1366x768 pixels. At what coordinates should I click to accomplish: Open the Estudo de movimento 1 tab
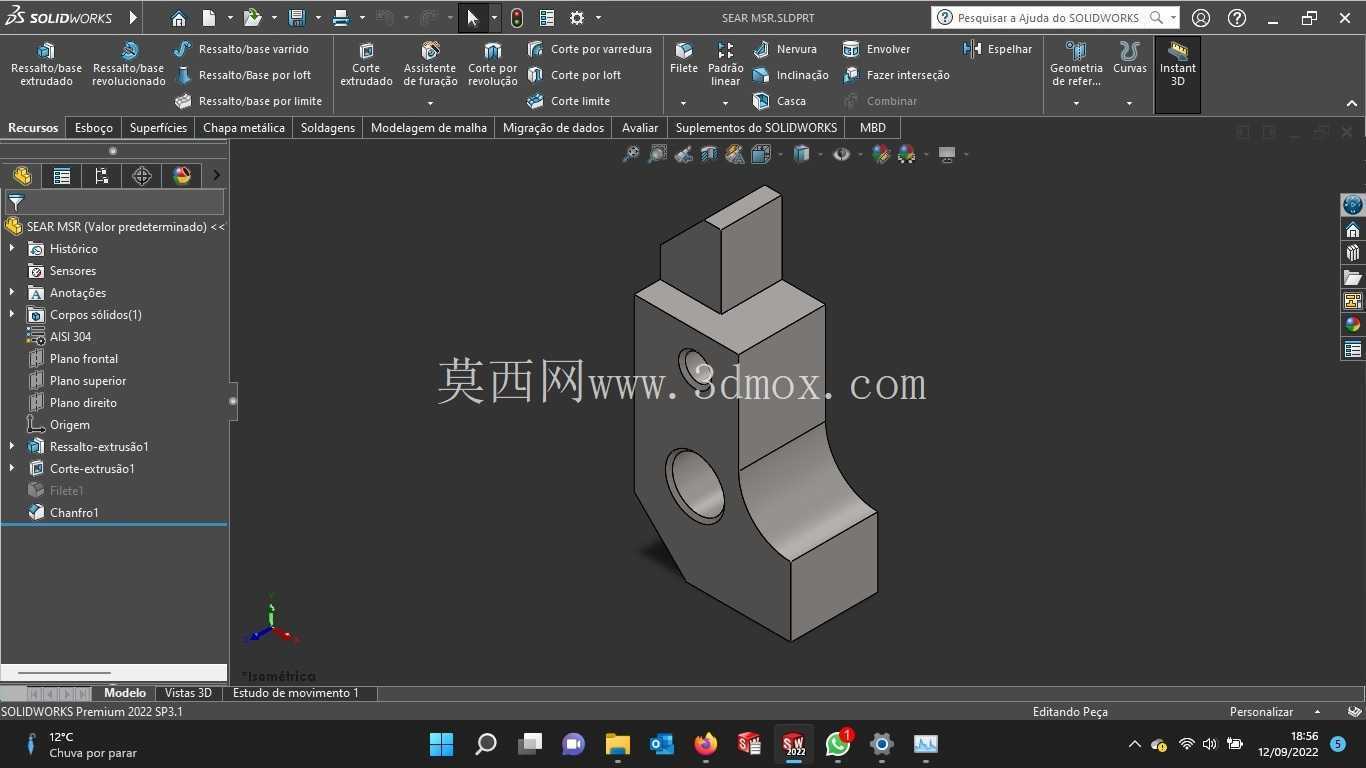[296, 693]
